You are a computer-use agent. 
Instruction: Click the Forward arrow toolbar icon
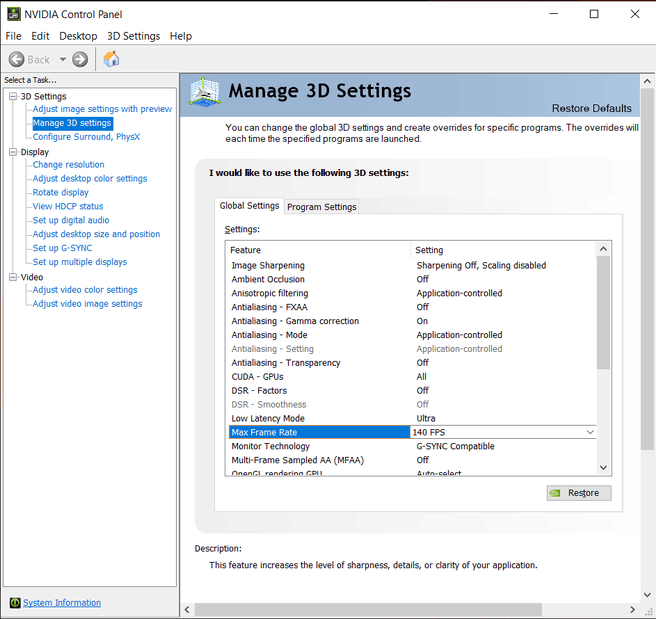(x=80, y=59)
